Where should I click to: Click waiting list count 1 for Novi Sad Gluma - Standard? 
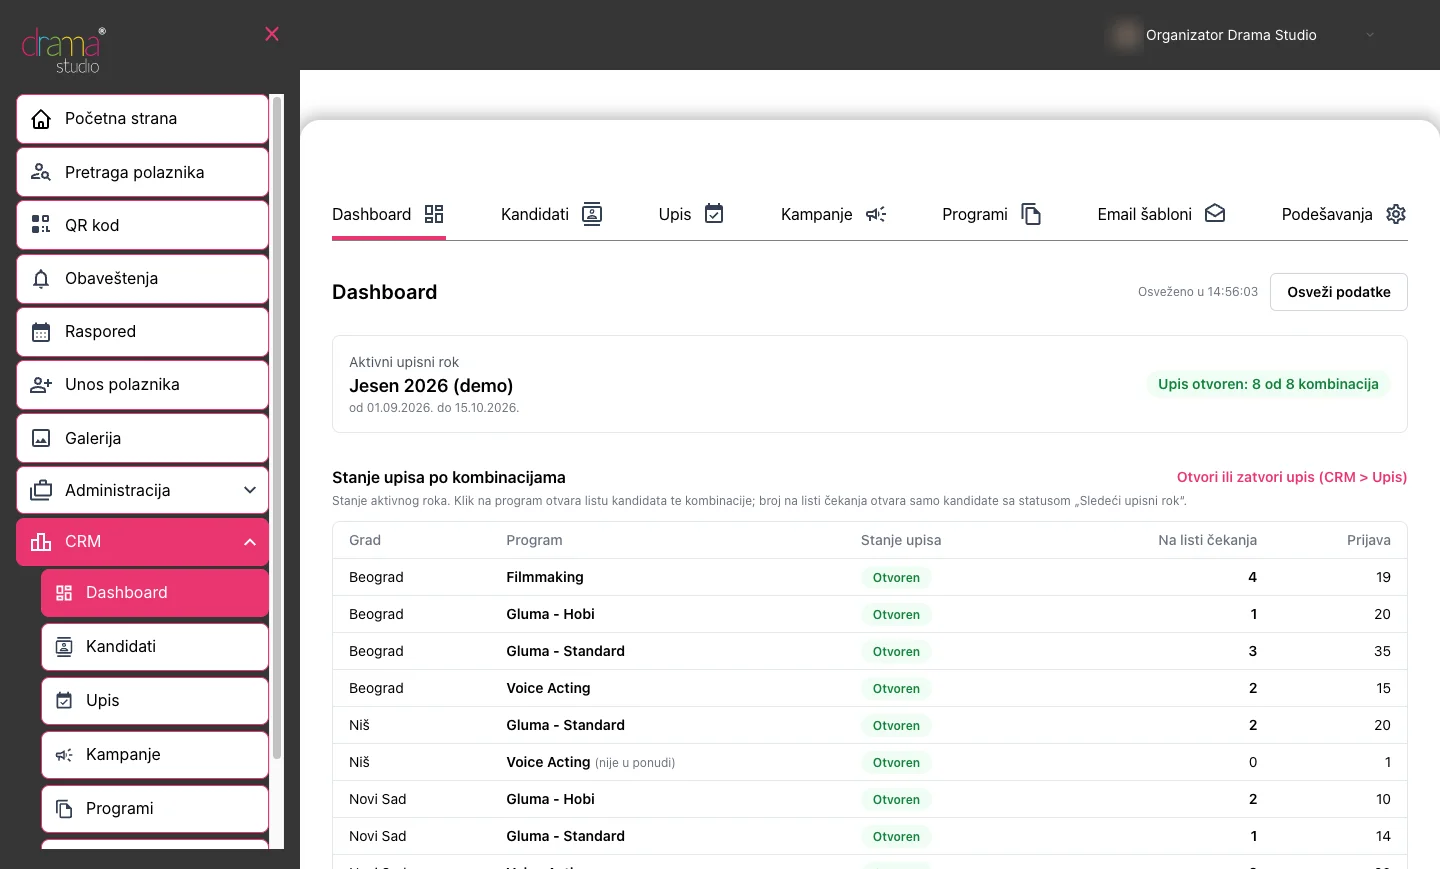tap(1254, 836)
